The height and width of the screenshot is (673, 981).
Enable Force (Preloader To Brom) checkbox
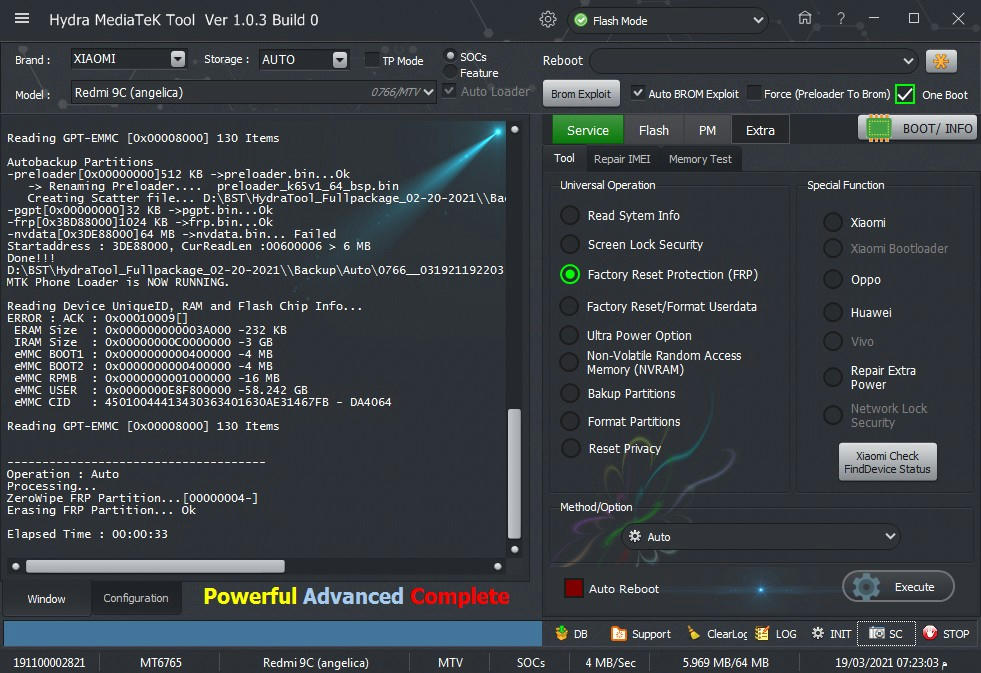(755, 93)
